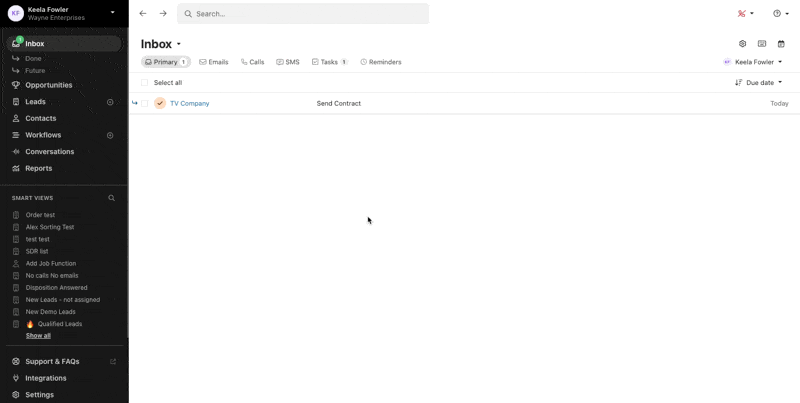Click the Today due date of TV Company
800x403 pixels.
click(779, 104)
